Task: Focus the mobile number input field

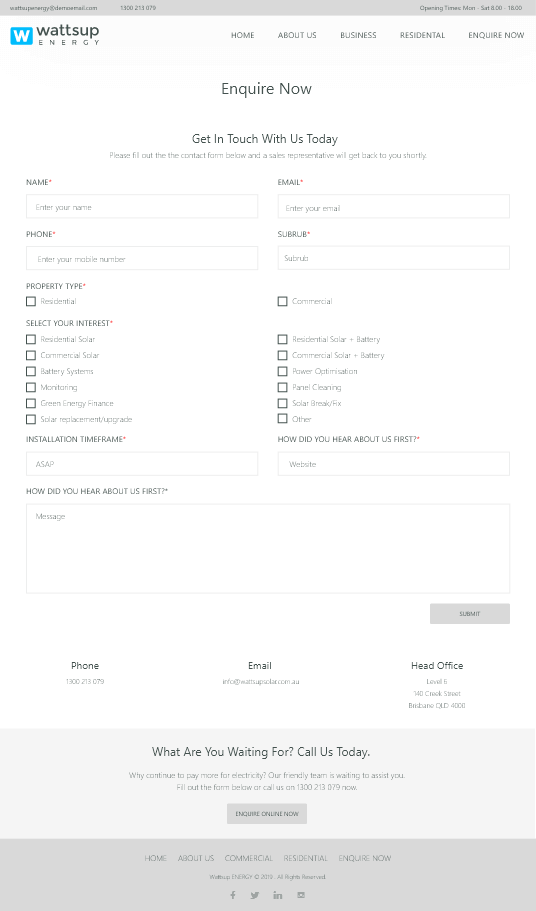Action: click(142, 259)
